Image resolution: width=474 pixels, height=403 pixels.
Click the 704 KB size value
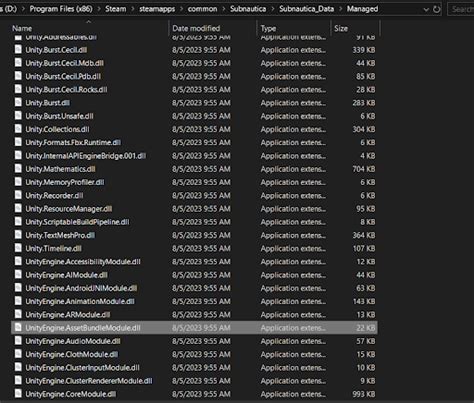(x=364, y=169)
